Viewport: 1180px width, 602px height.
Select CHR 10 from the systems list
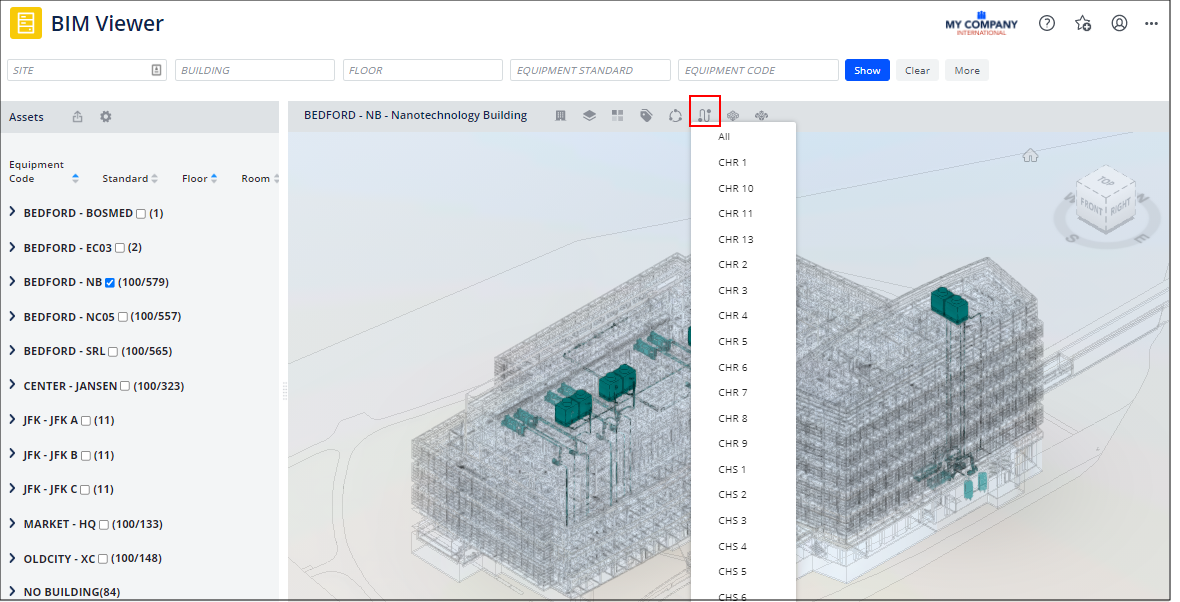pyautogui.click(x=736, y=188)
